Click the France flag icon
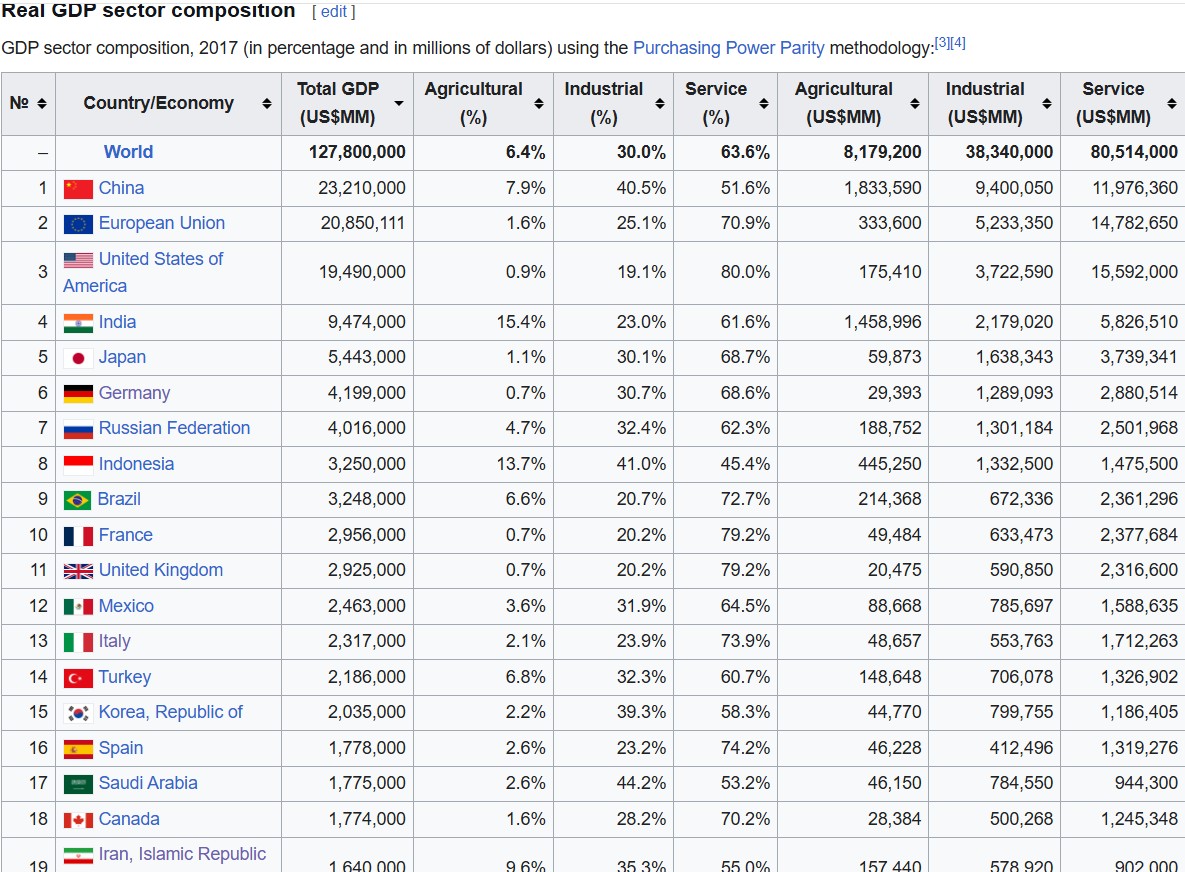This screenshot has height=872, width=1185. pyautogui.click(x=78, y=536)
